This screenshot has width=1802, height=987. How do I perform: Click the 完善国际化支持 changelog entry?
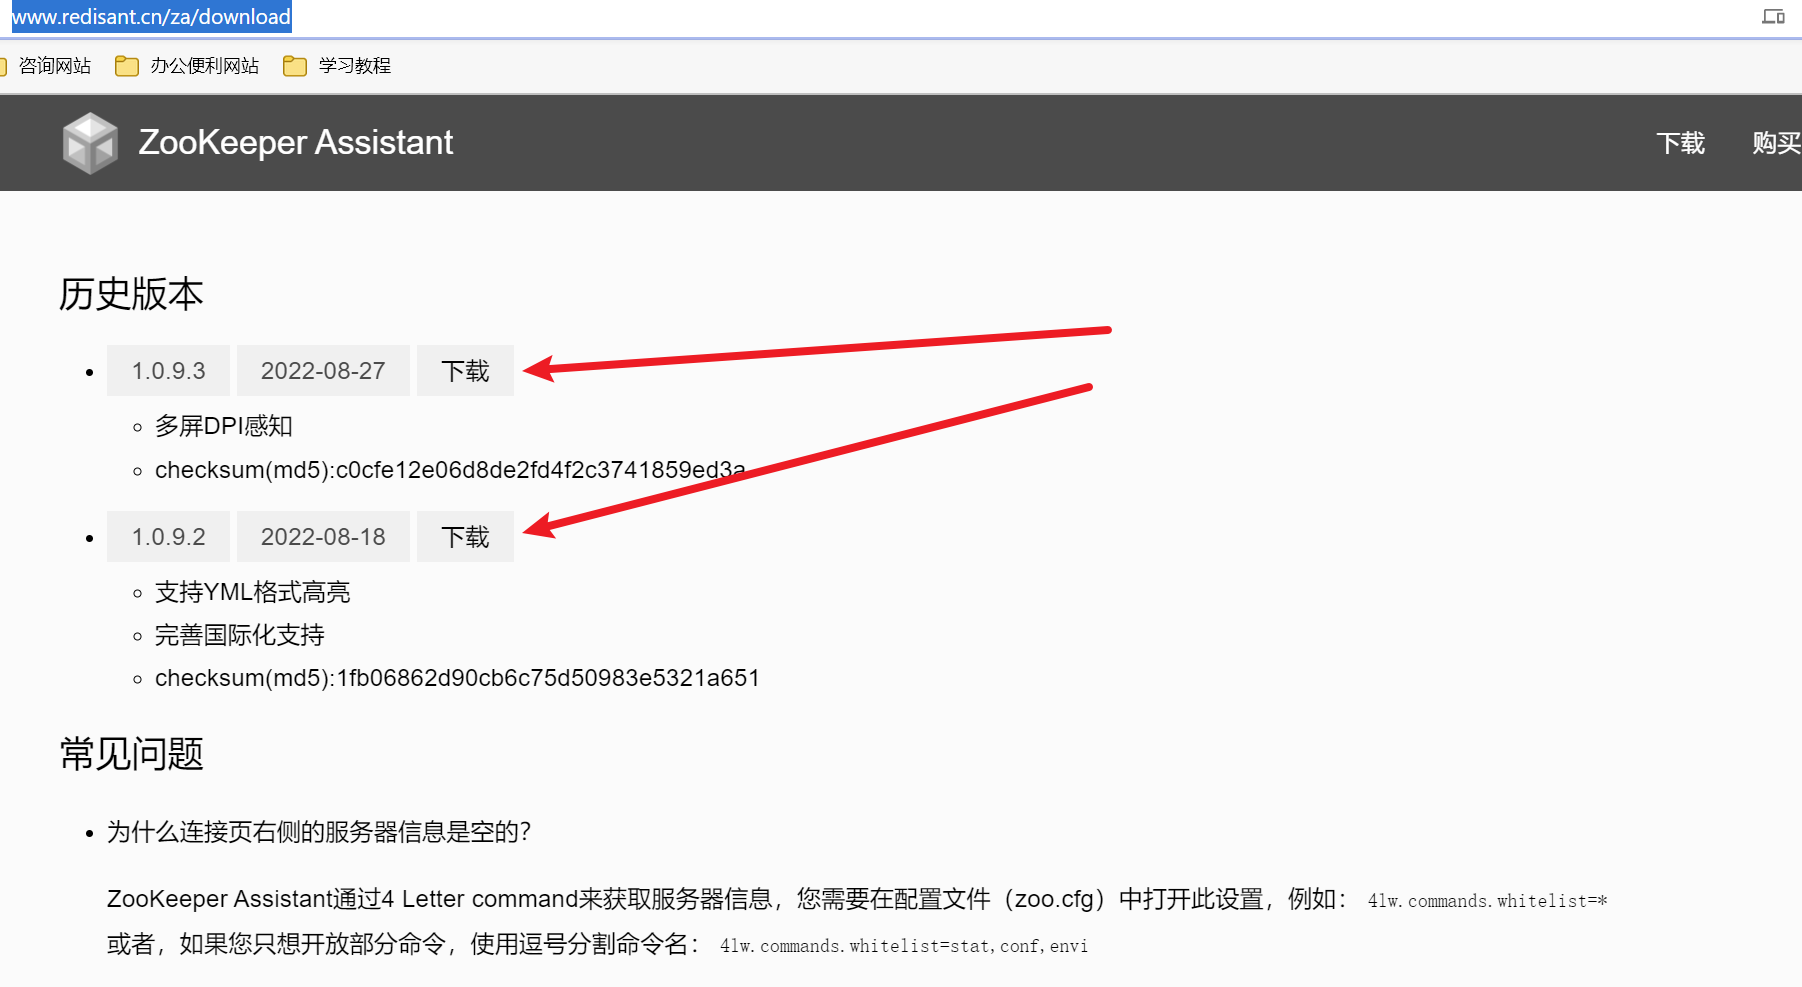240,635
